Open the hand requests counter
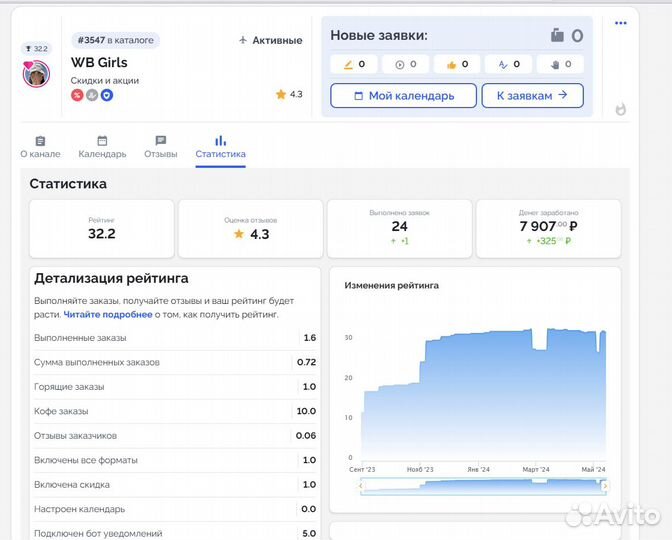Image resolution: width=672 pixels, height=540 pixels. point(560,64)
